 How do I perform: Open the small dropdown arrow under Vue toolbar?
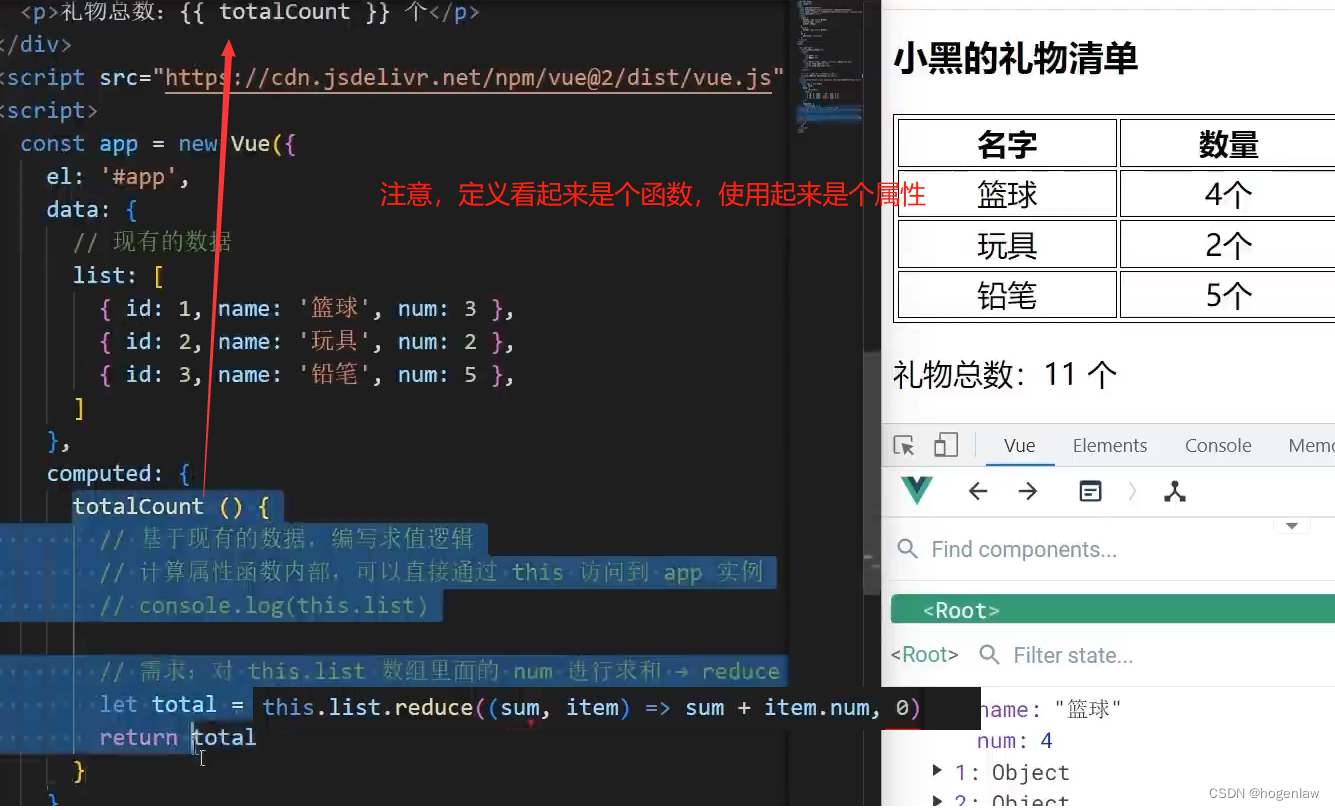(1292, 526)
